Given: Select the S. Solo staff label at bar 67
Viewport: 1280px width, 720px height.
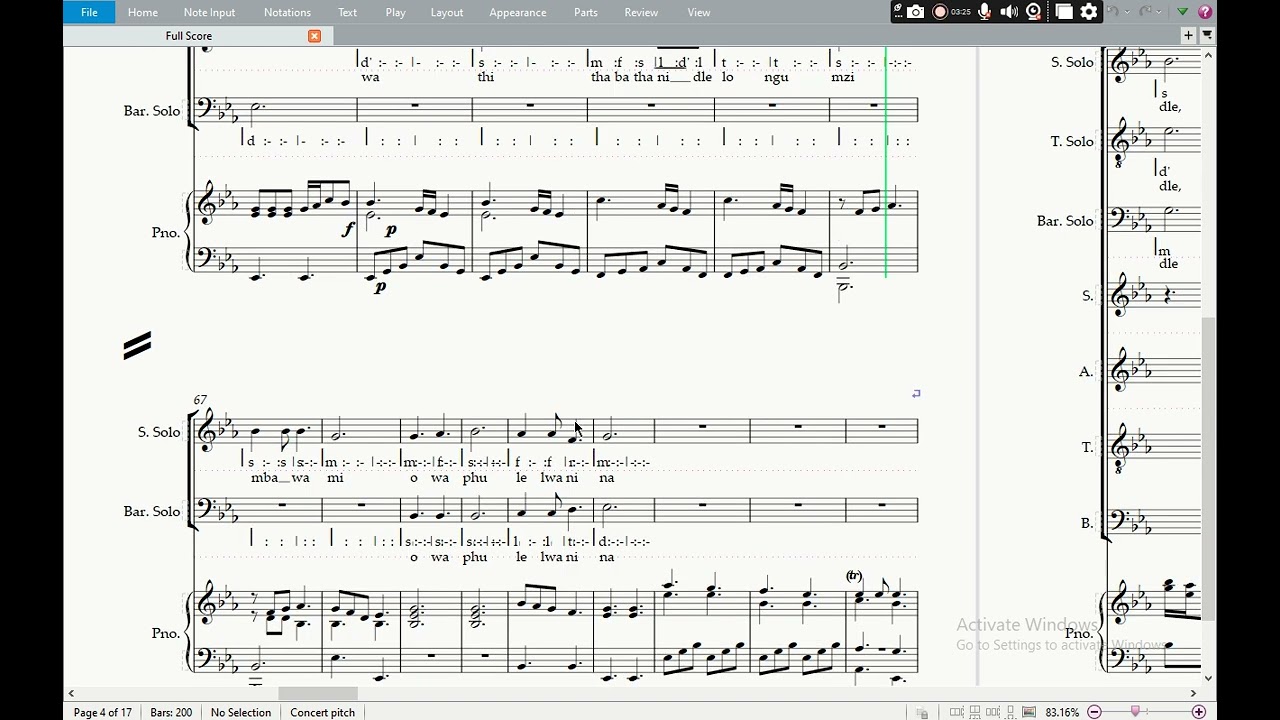Looking at the screenshot, I should tap(160, 432).
